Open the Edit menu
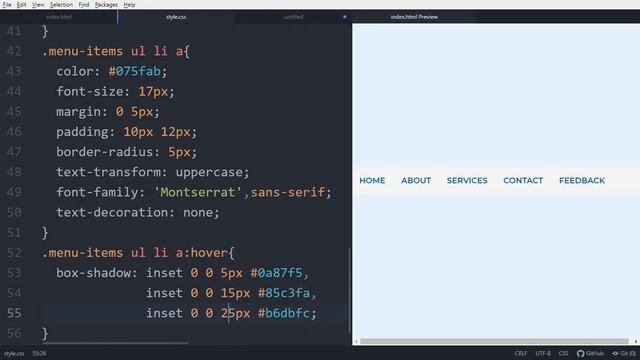Image resolution: width=640 pixels, height=360 pixels. (x=21, y=5)
